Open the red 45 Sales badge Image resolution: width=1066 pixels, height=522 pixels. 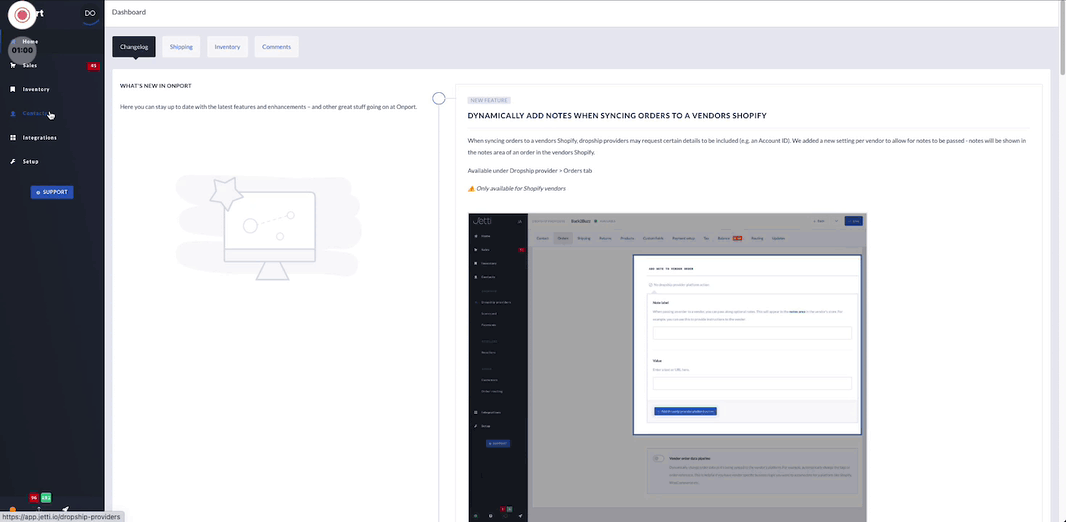94,66
